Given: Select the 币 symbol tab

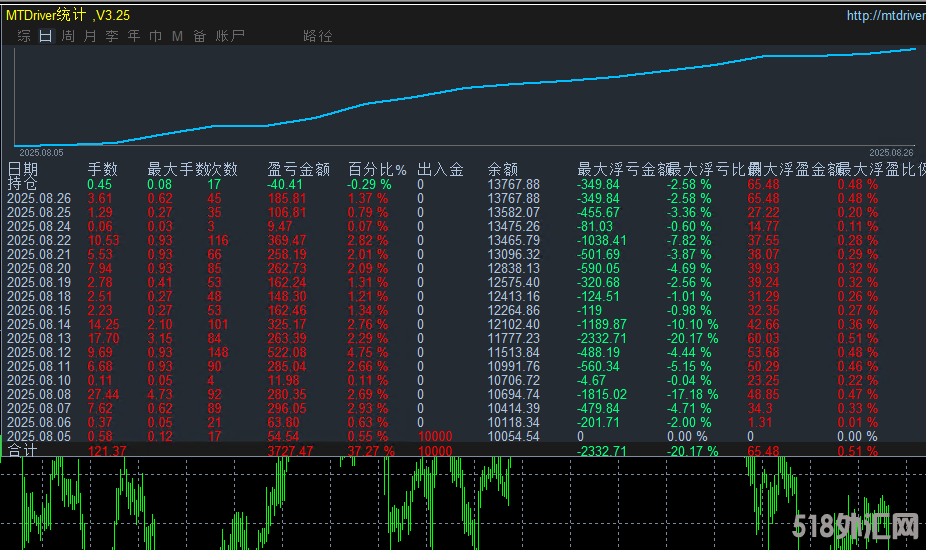Looking at the screenshot, I should click(x=155, y=36).
